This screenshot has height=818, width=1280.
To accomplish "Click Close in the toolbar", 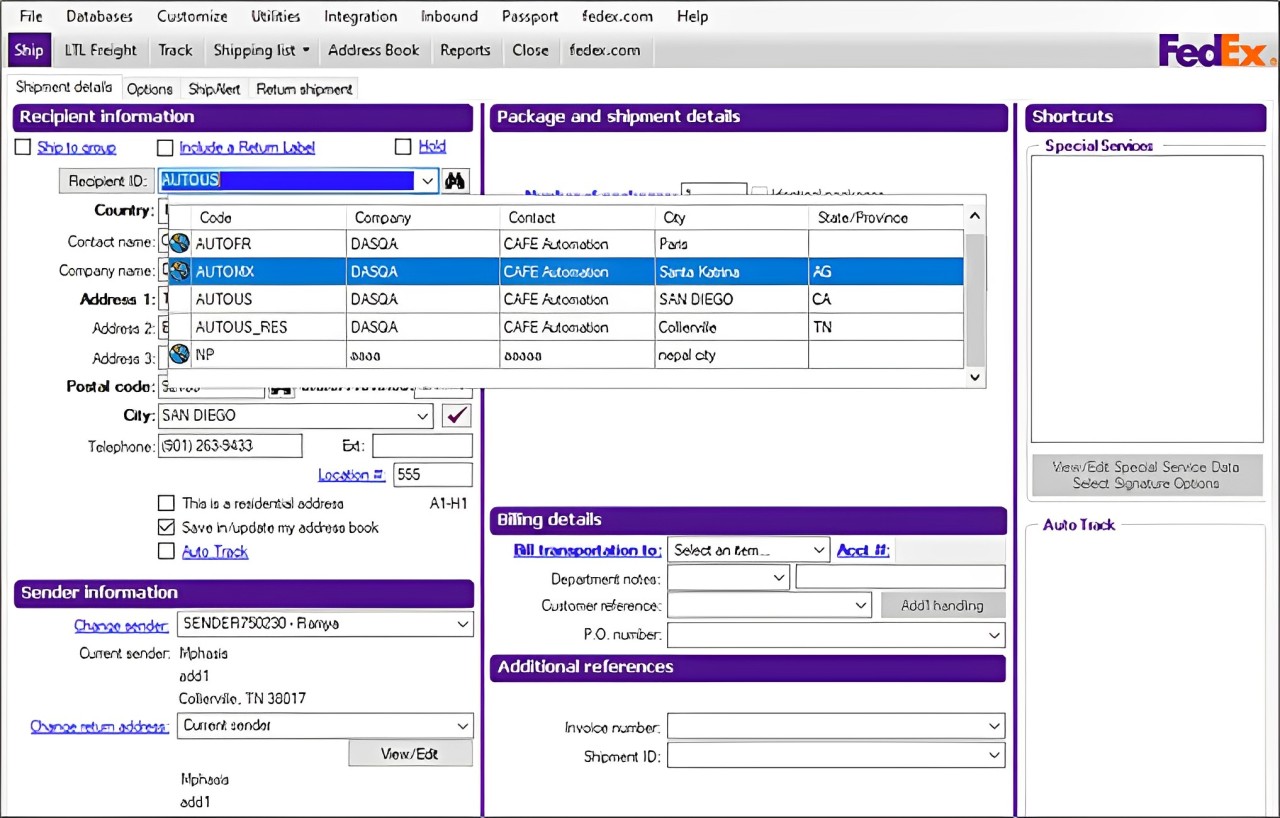I will coord(530,50).
